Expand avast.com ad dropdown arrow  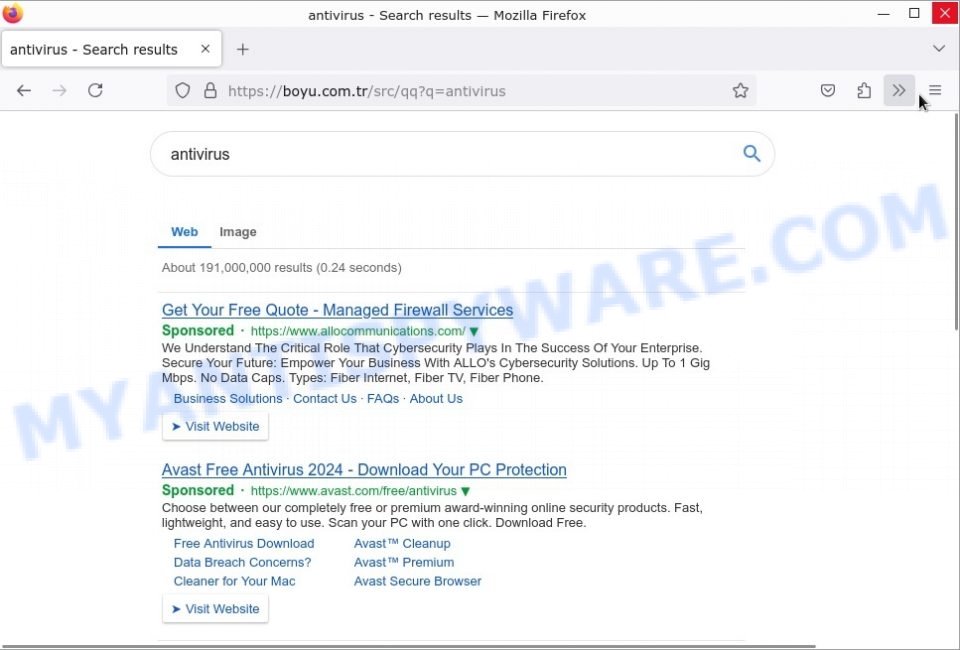tap(465, 491)
